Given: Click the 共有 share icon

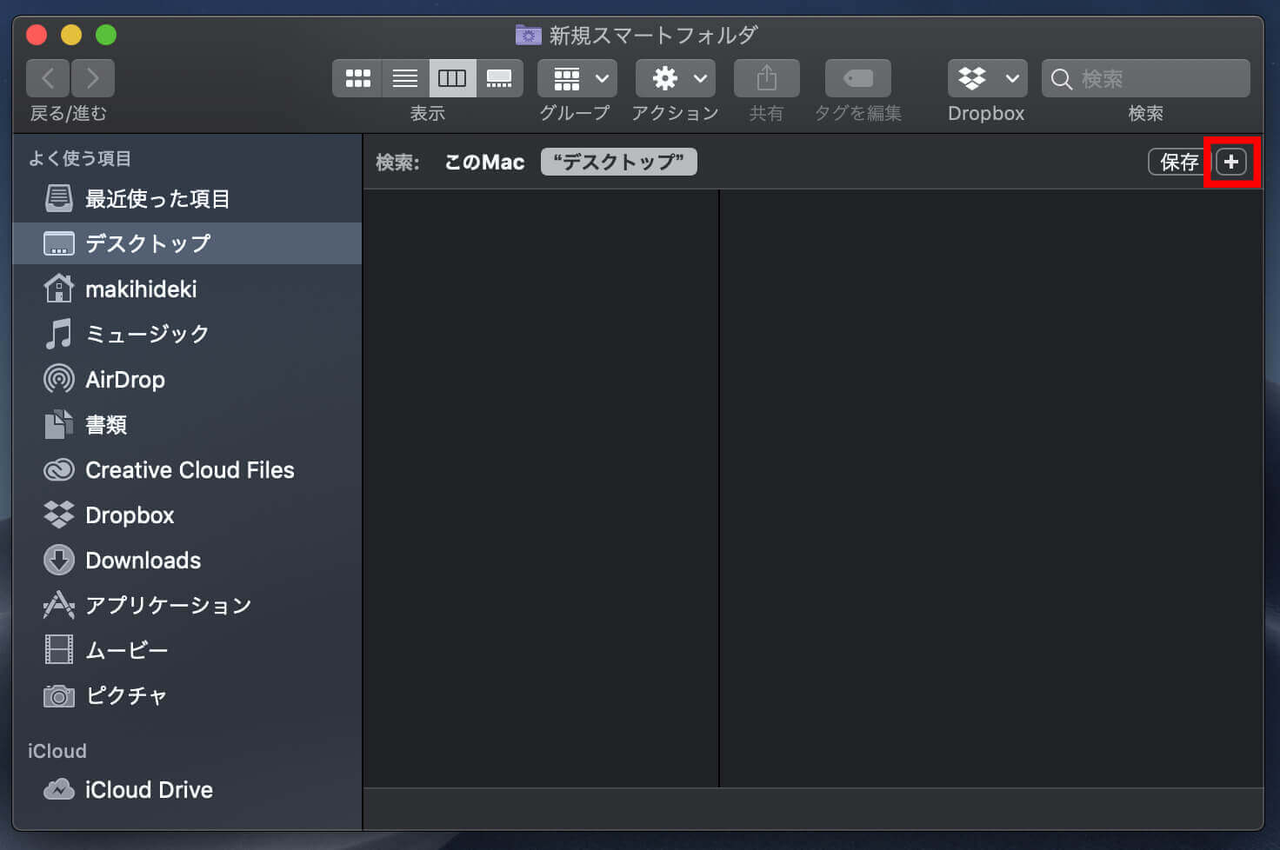Looking at the screenshot, I should [x=767, y=78].
